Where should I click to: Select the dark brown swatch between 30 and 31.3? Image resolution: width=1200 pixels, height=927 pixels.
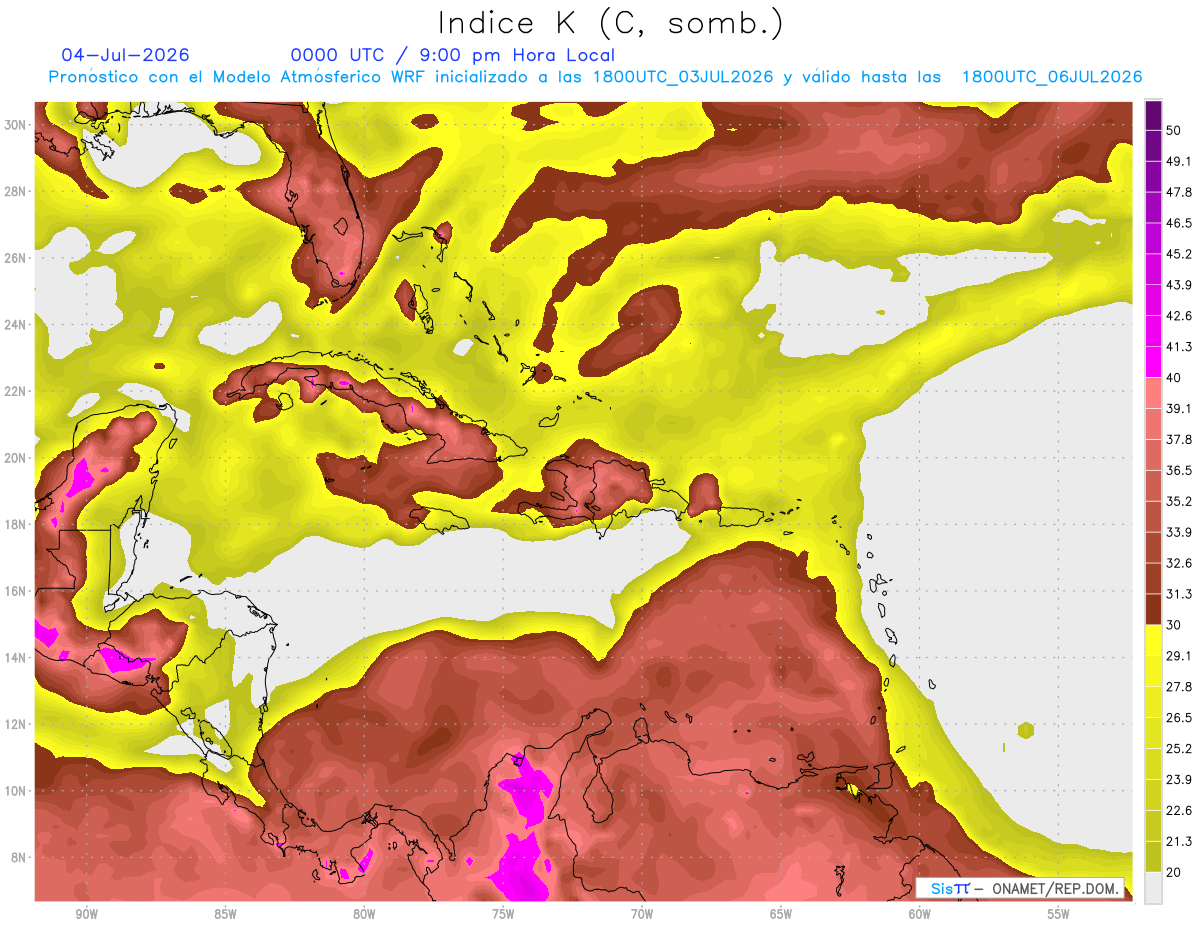coord(1153,609)
